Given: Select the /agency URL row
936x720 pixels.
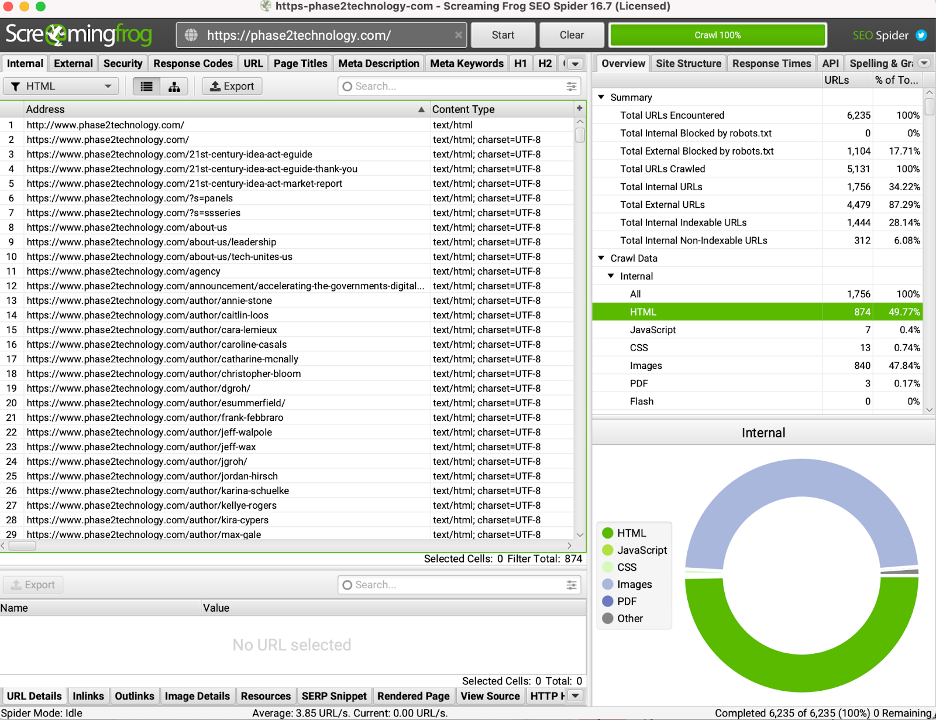Looking at the screenshot, I should coord(287,271).
